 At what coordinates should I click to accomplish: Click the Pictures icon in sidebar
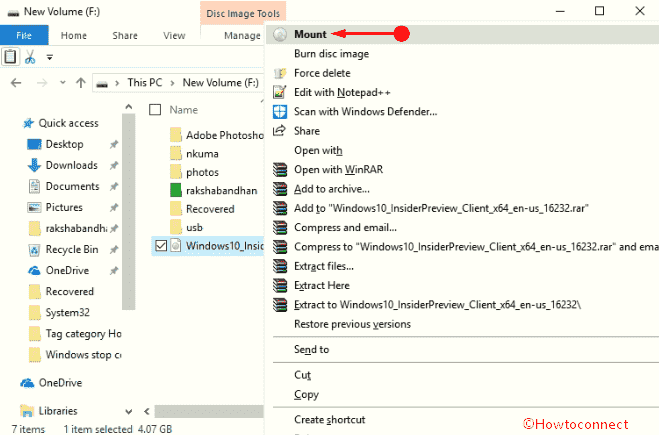pyautogui.click(x=34, y=207)
